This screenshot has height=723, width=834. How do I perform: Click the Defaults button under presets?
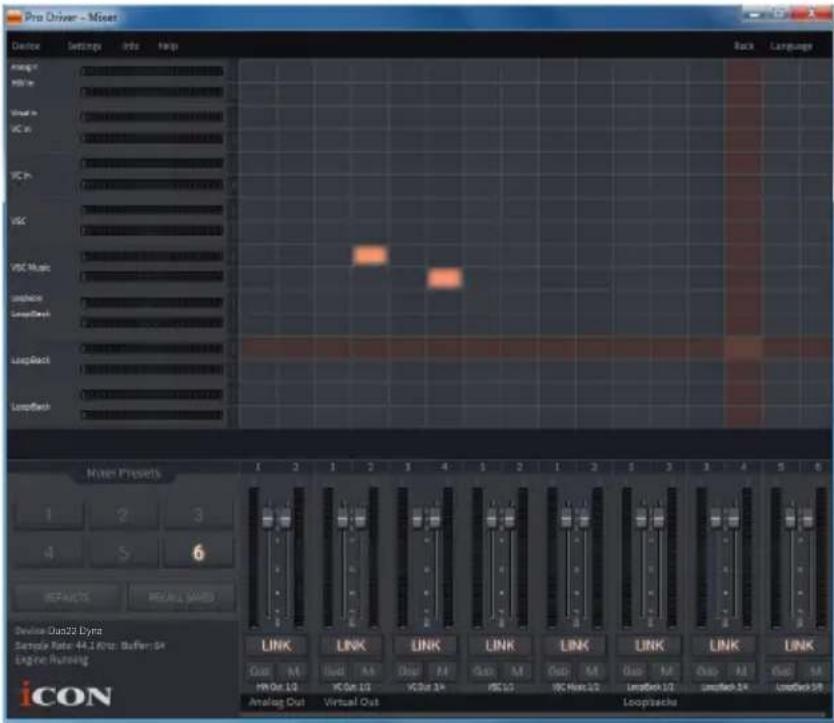[67, 597]
